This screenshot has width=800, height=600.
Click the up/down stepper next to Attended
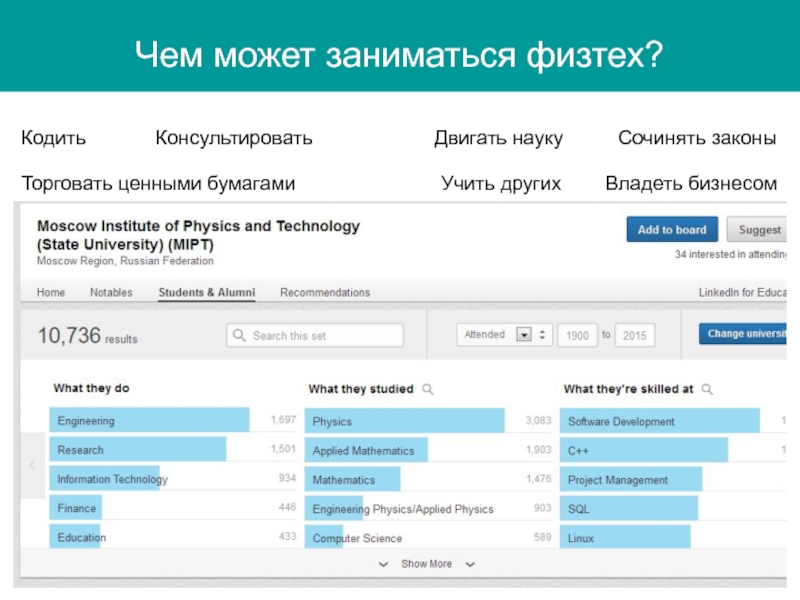click(x=542, y=335)
